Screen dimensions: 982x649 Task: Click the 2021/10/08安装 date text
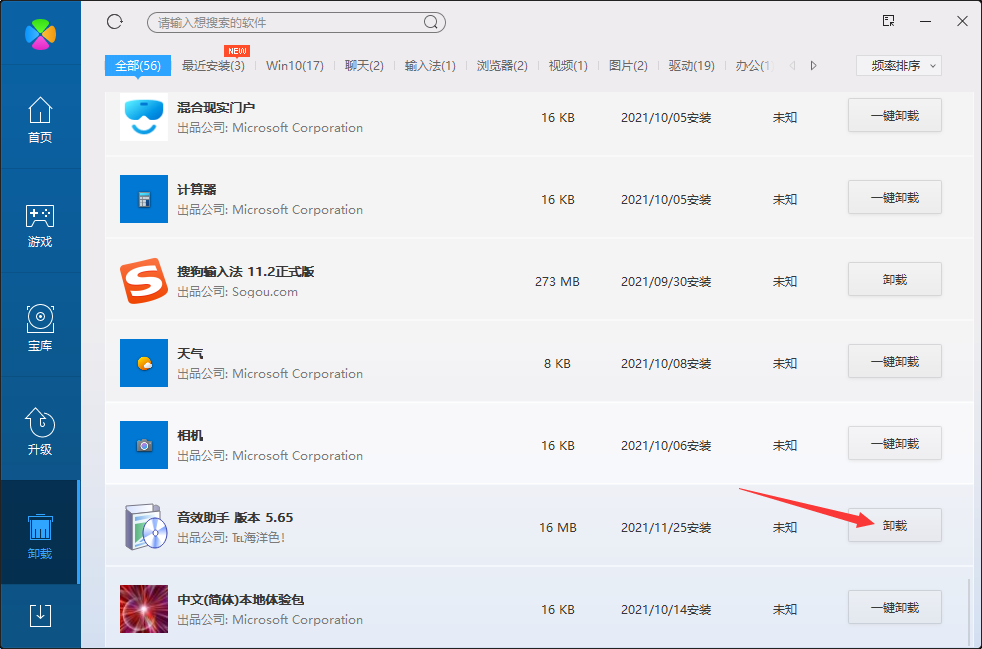(x=666, y=363)
